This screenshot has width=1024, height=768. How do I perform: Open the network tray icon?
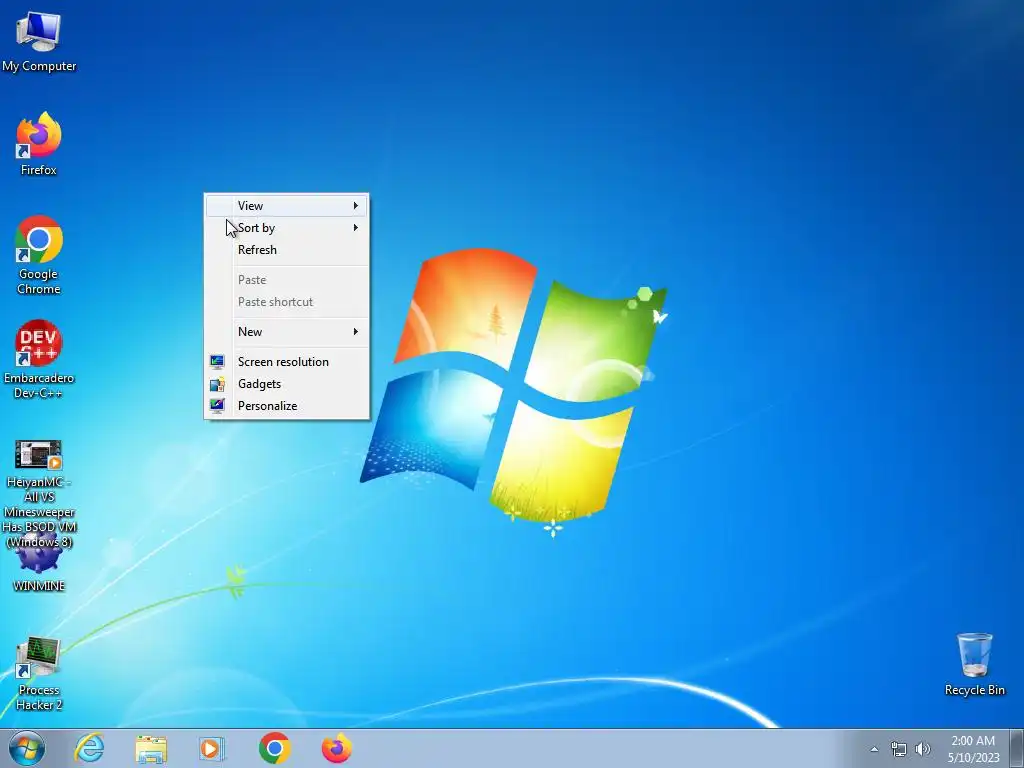click(x=899, y=749)
